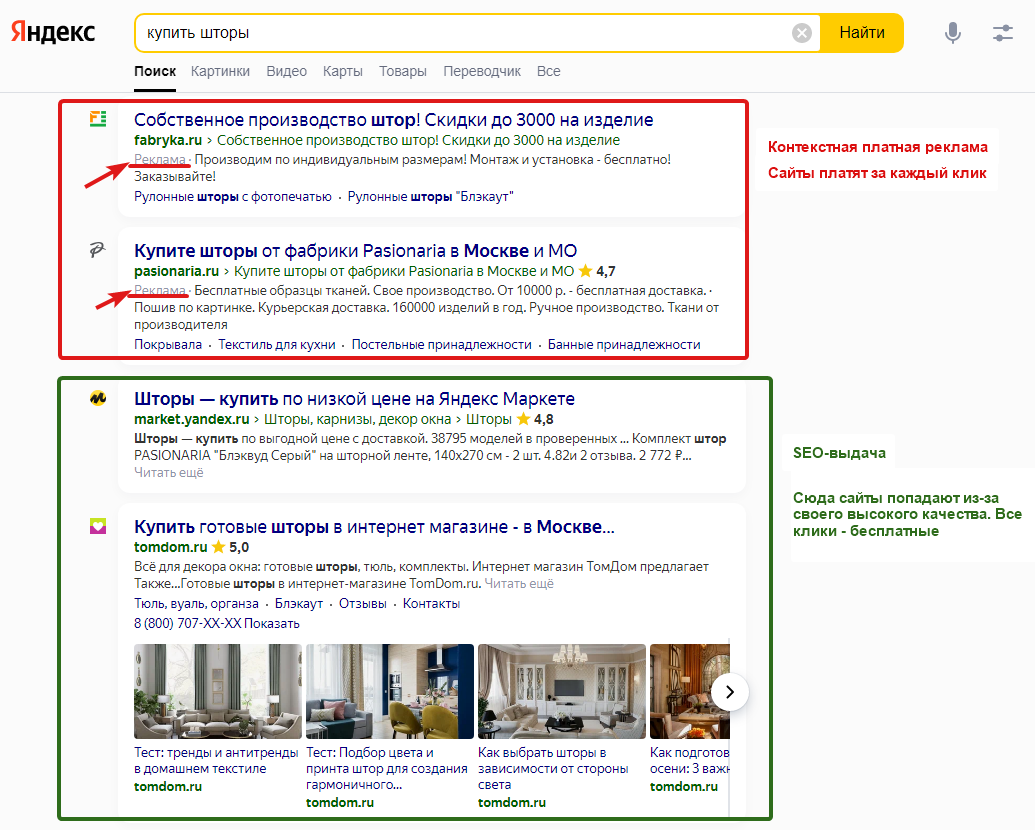Go to the Карты tab
This screenshot has height=830, width=1035.
point(343,71)
